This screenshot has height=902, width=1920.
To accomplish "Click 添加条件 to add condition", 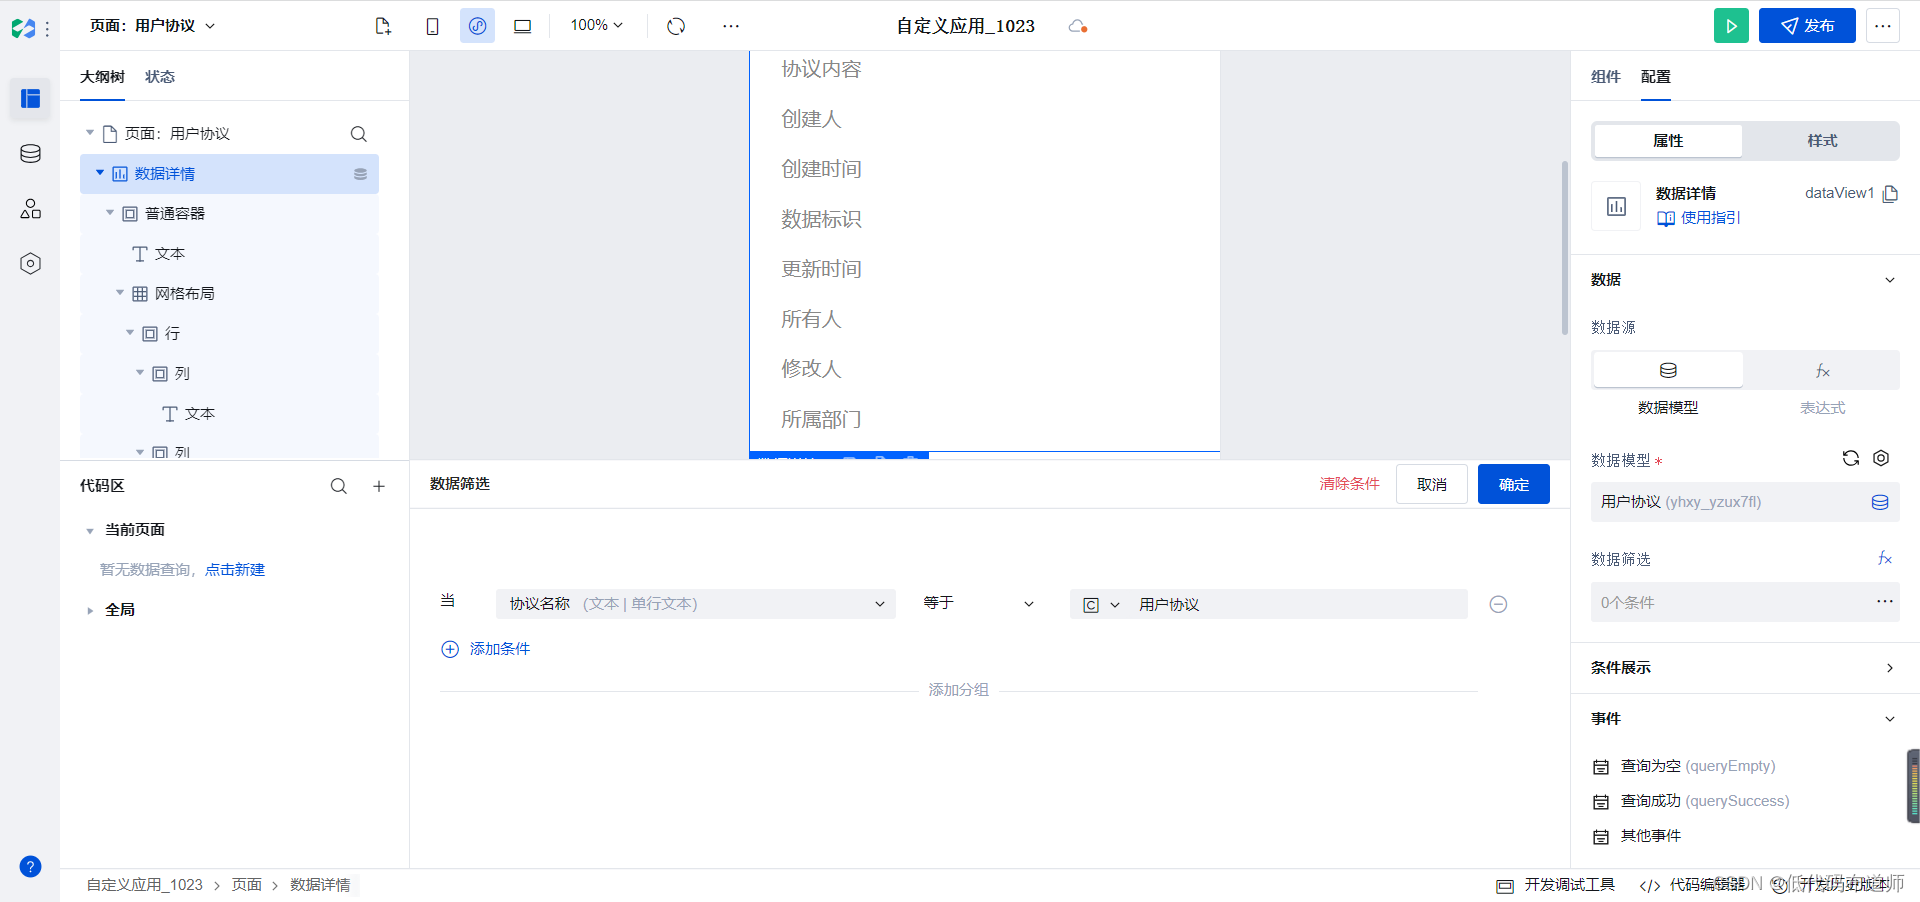I will point(486,649).
